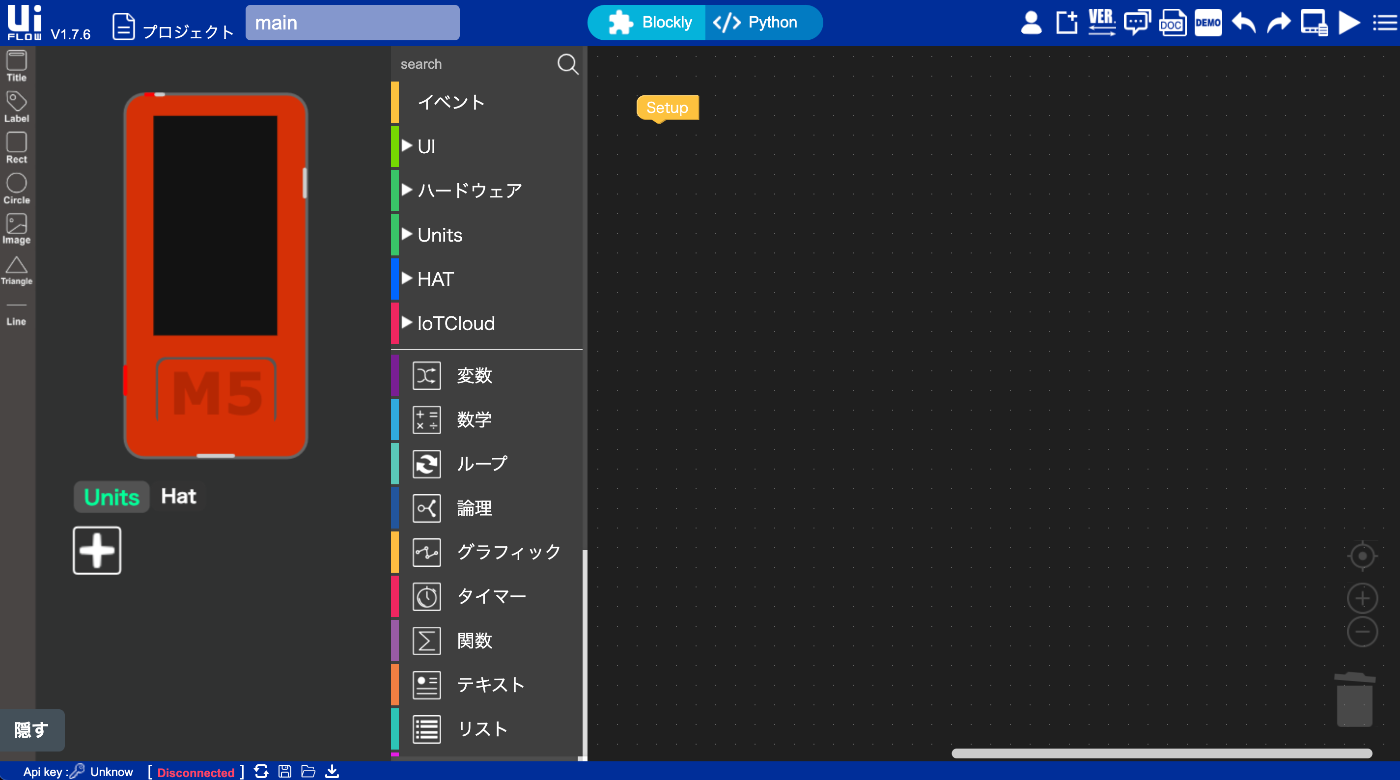The image size is (1400, 780).
Task: Click the trash can in workspace
Action: pos(1355,700)
